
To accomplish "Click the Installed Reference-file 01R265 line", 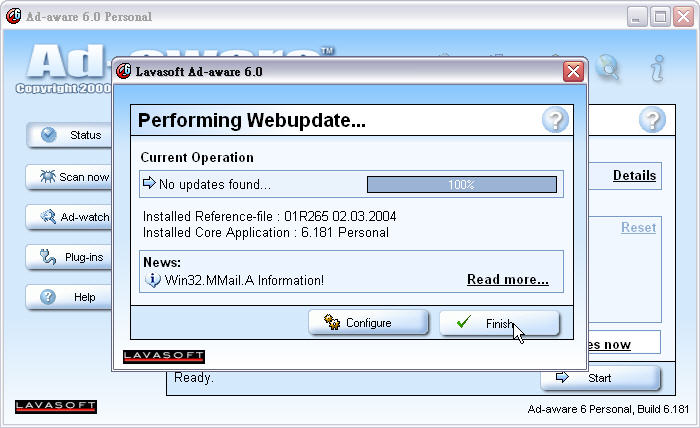I will click(269, 216).
